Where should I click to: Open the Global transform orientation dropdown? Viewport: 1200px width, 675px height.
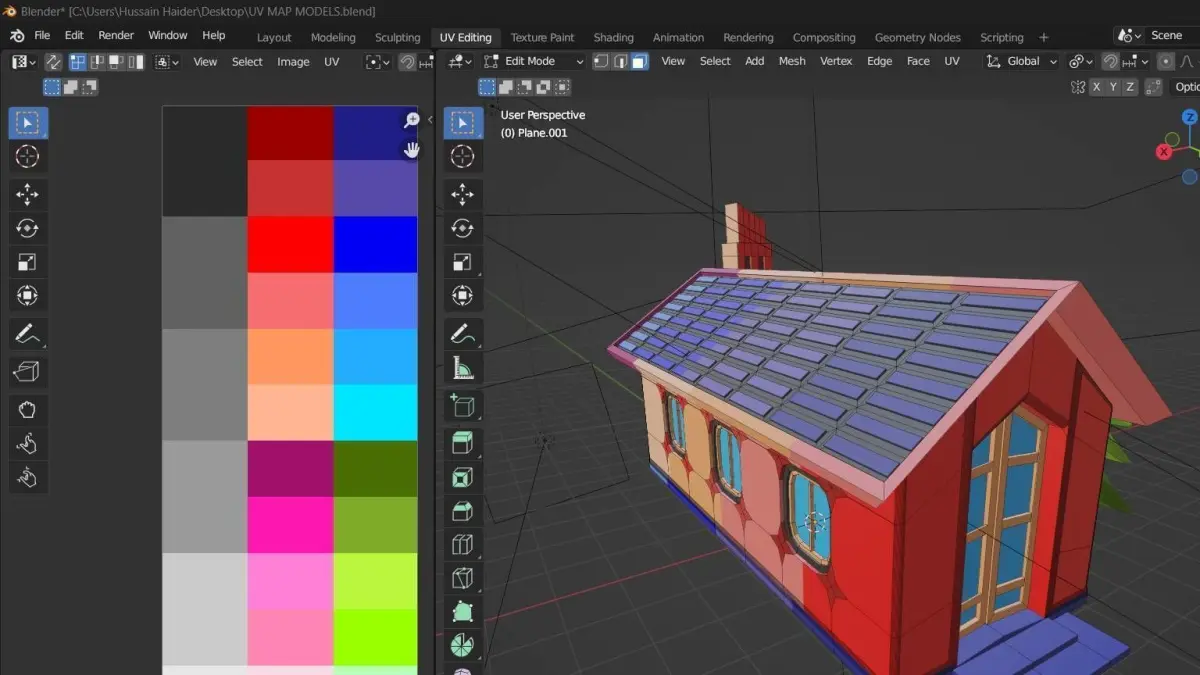coord(1021,61)
